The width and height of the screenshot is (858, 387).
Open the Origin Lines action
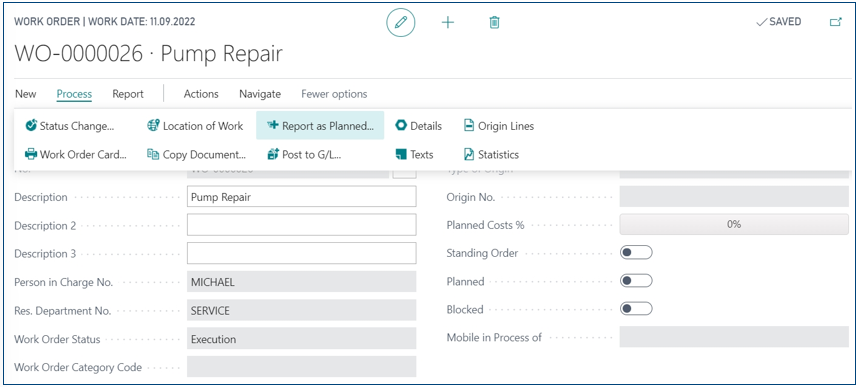499,126
